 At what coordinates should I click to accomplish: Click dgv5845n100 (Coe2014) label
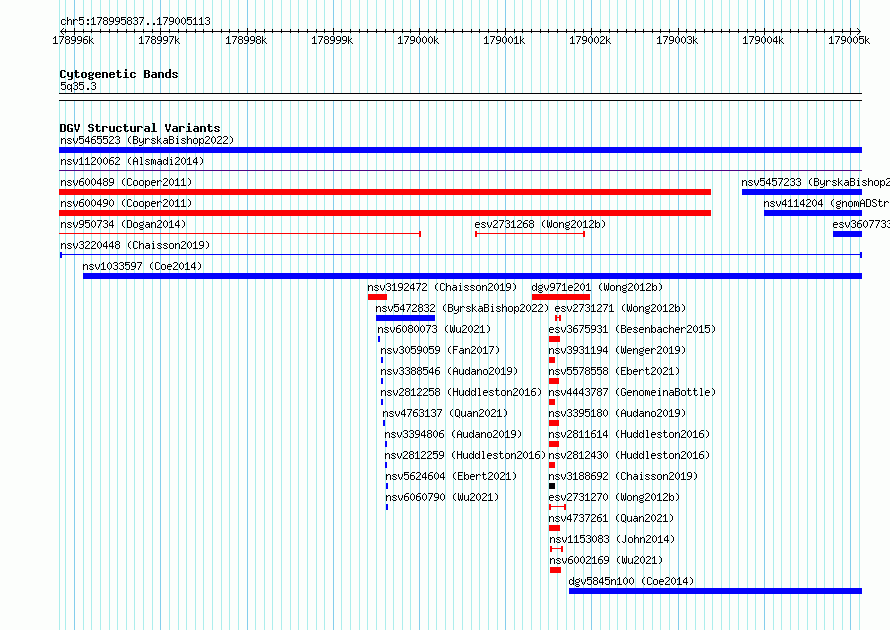click(x=631, y=581)
